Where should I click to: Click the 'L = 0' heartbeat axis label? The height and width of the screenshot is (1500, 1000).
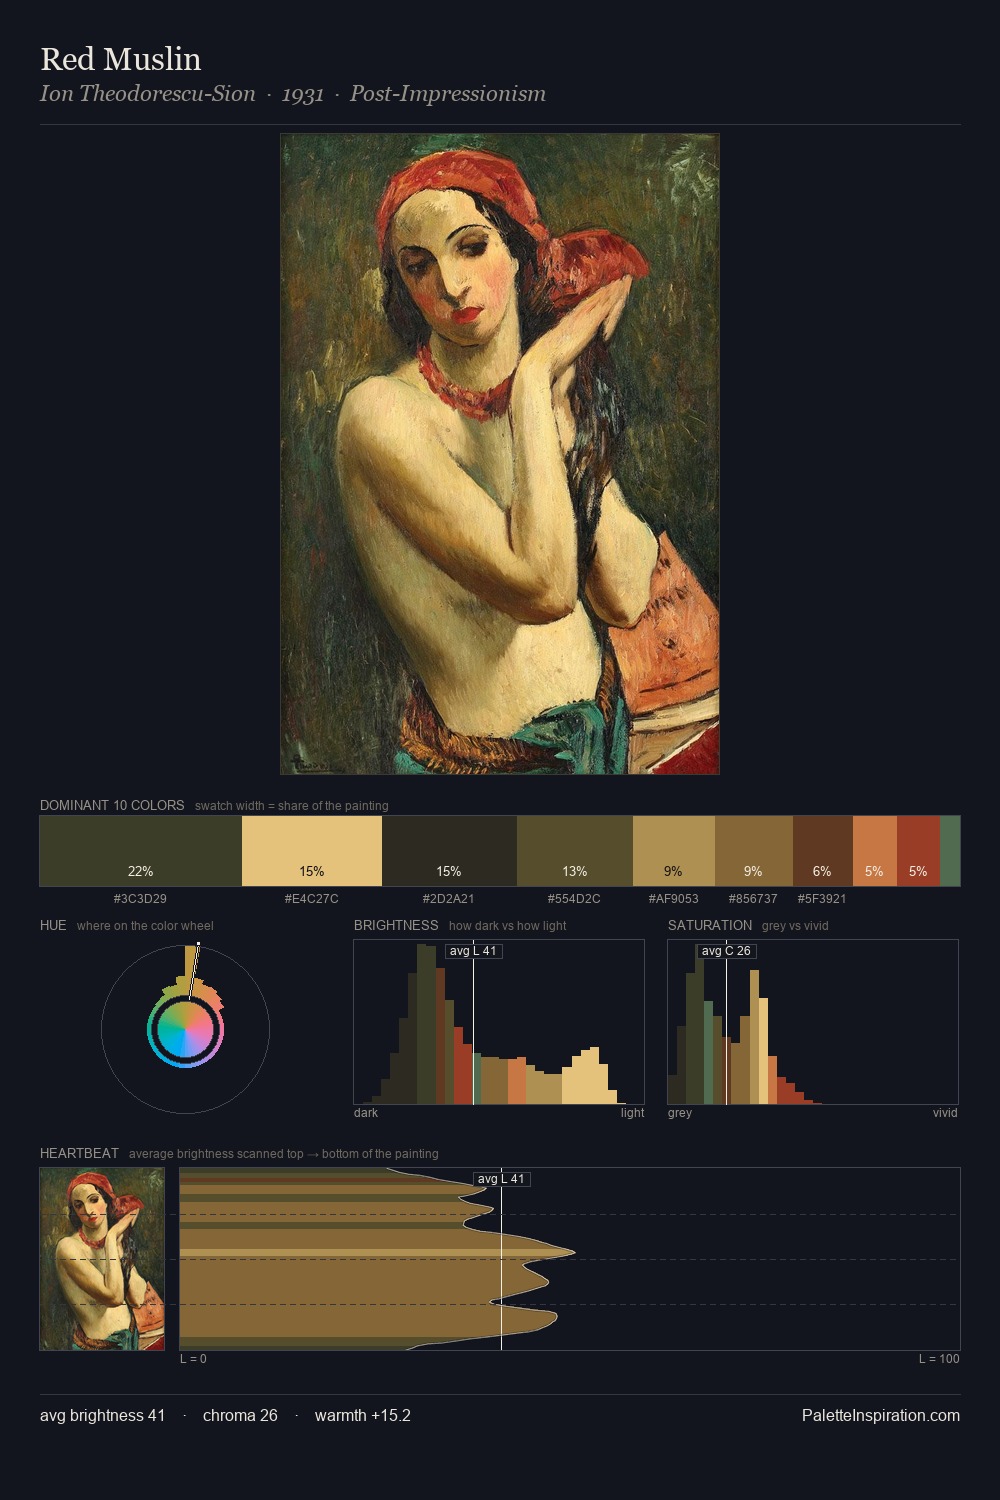pyautogui.click(x=193, y=1359)
